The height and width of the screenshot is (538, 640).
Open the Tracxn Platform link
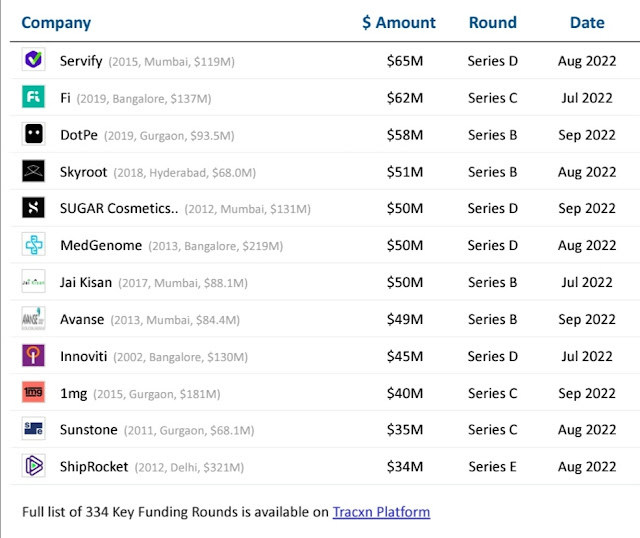[x=381, y=512]
